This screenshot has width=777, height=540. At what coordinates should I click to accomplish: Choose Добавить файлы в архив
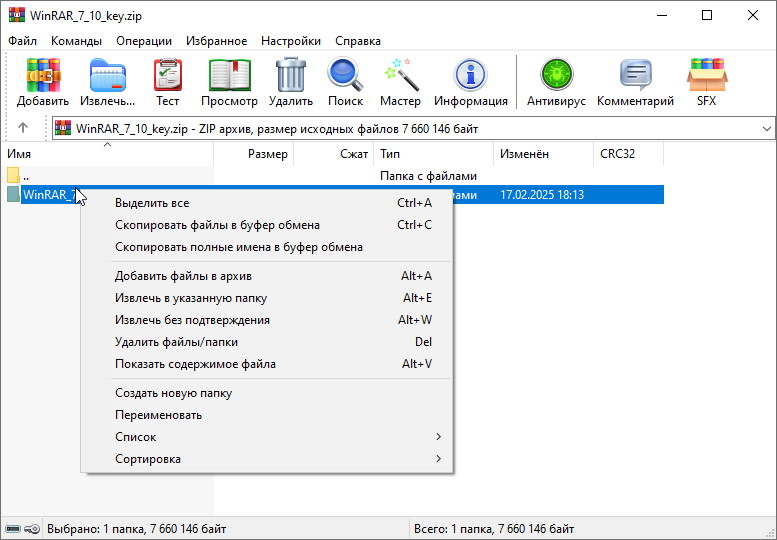(x=268, y=276)
